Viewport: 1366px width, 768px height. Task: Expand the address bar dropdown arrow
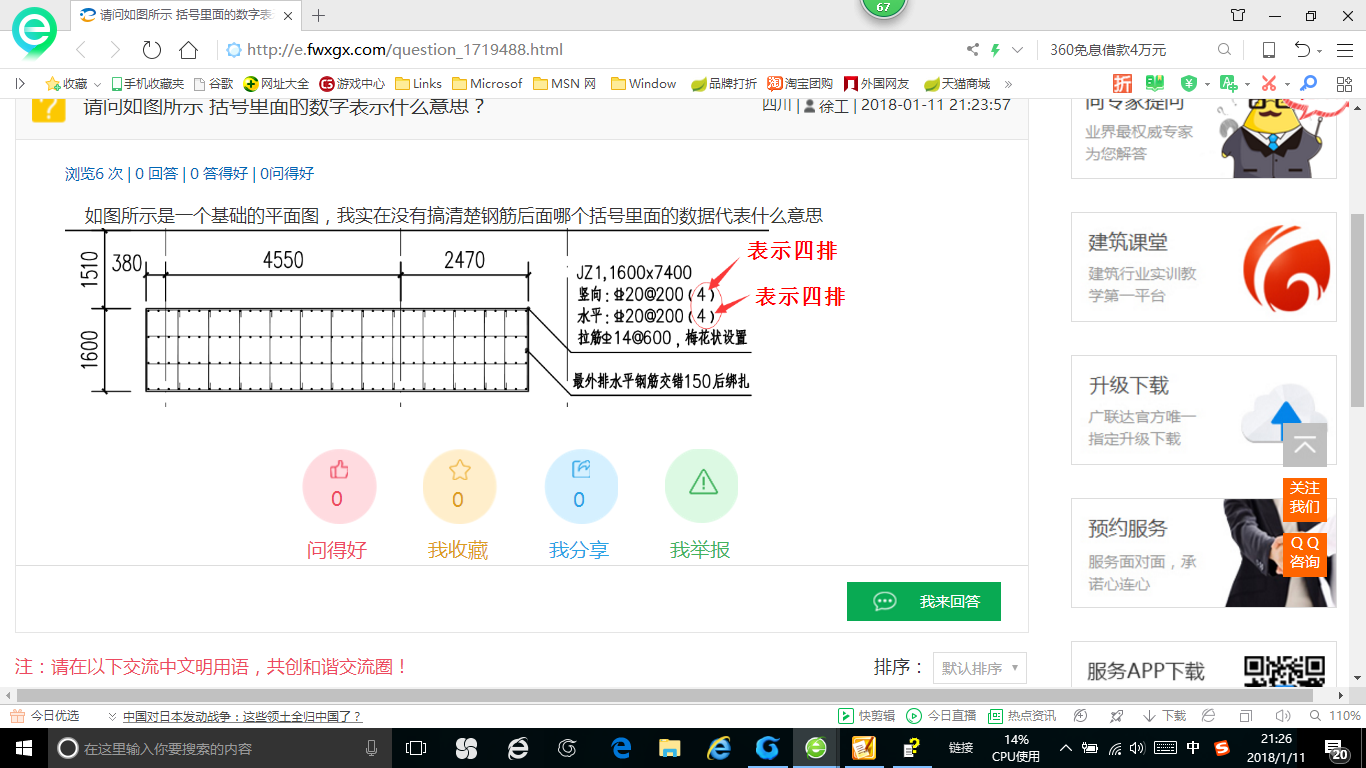pyautogui.click(x=1018, y=50)
